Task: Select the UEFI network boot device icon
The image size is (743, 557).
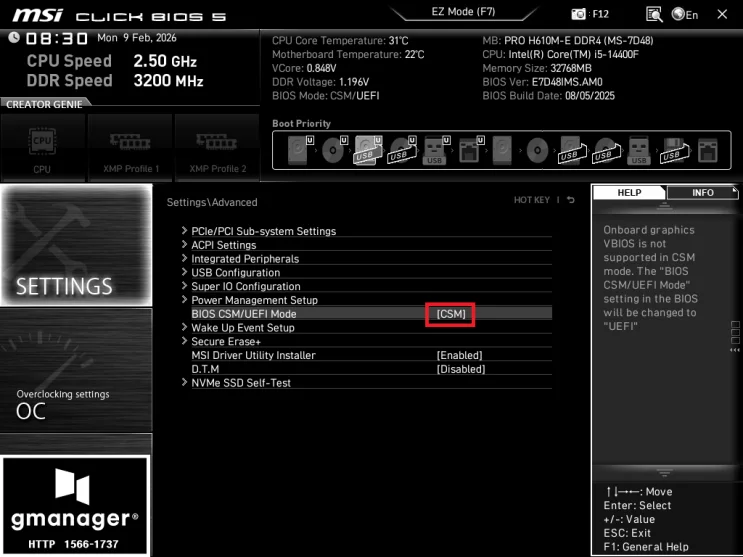Action: coord(470,150)
